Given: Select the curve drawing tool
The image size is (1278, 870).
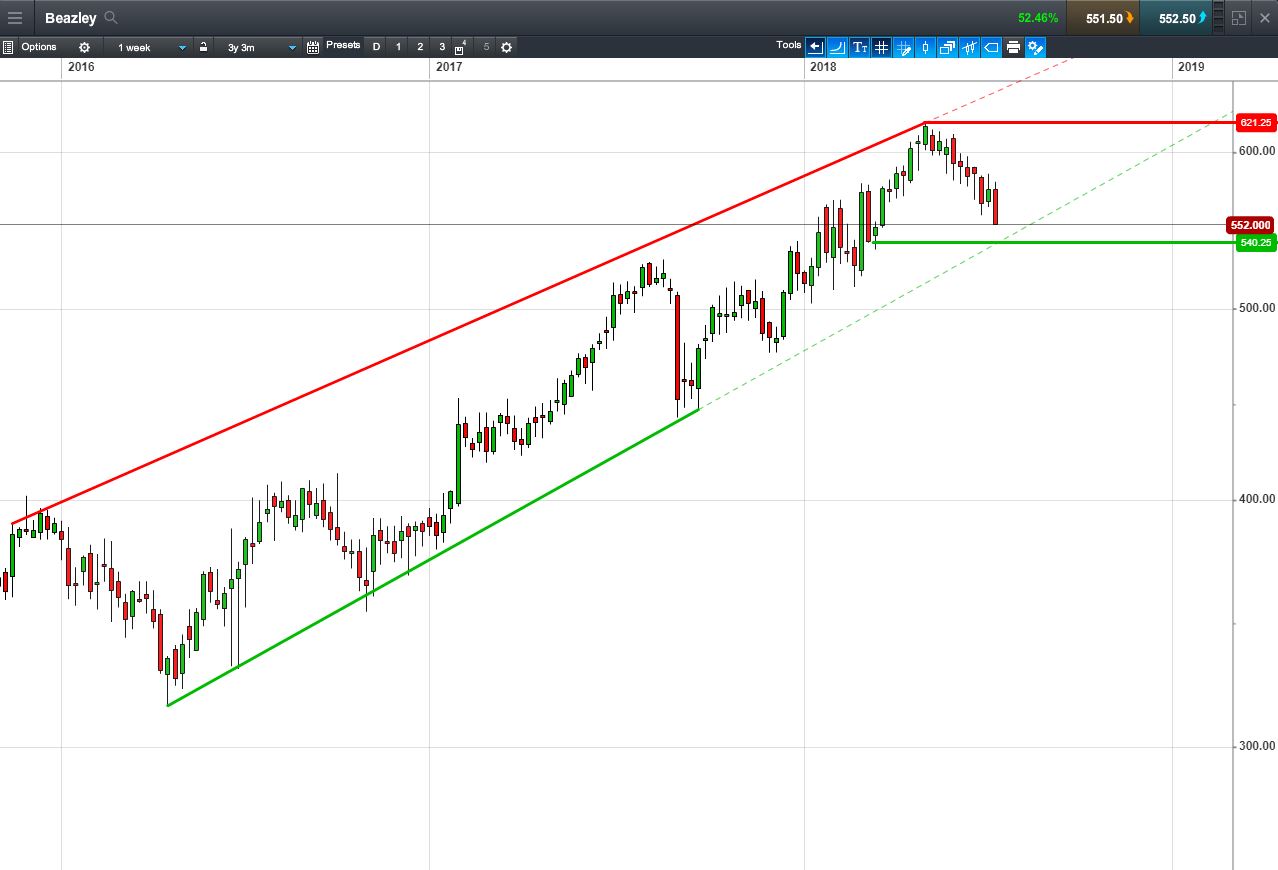Looking at the screenshot, I should point(838,47).
